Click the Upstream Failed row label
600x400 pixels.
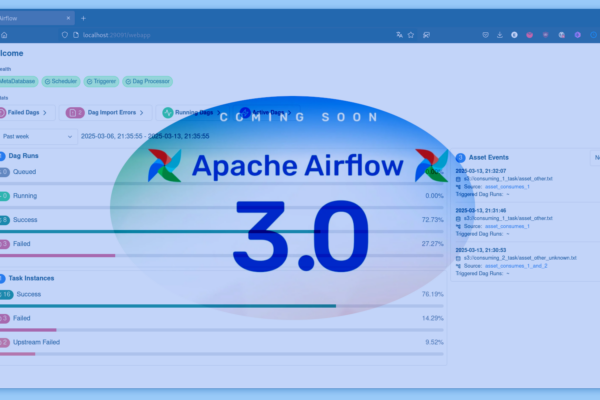pyautogui.click(x=36, y=342)
